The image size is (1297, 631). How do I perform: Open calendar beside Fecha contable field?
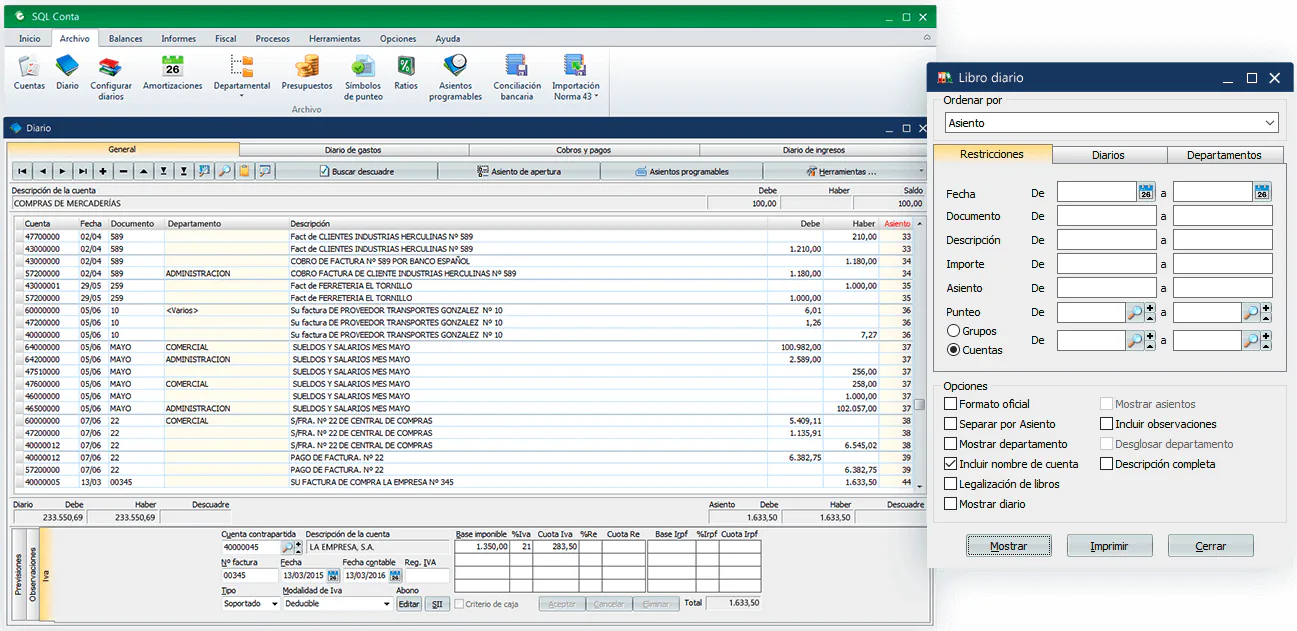coord(396,576)
